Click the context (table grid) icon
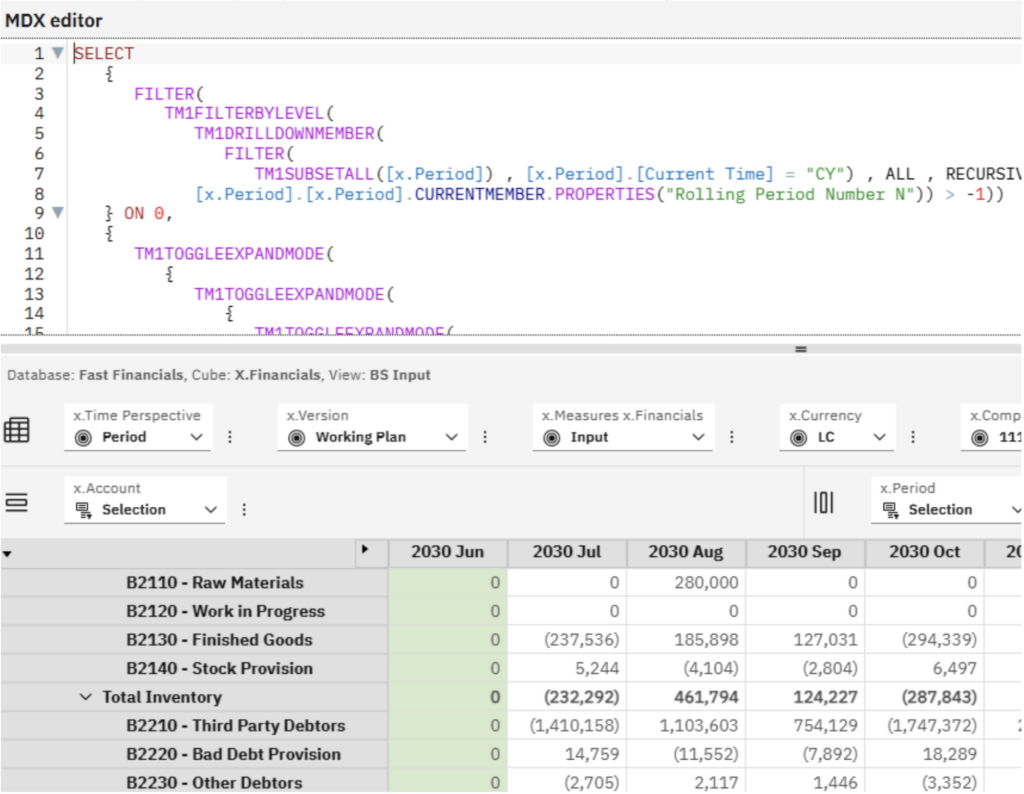 click(x=17, y=431)
